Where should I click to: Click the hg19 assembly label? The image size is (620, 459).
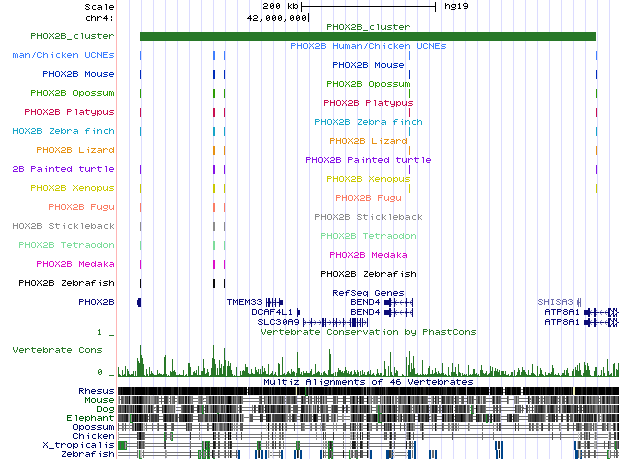458,6
